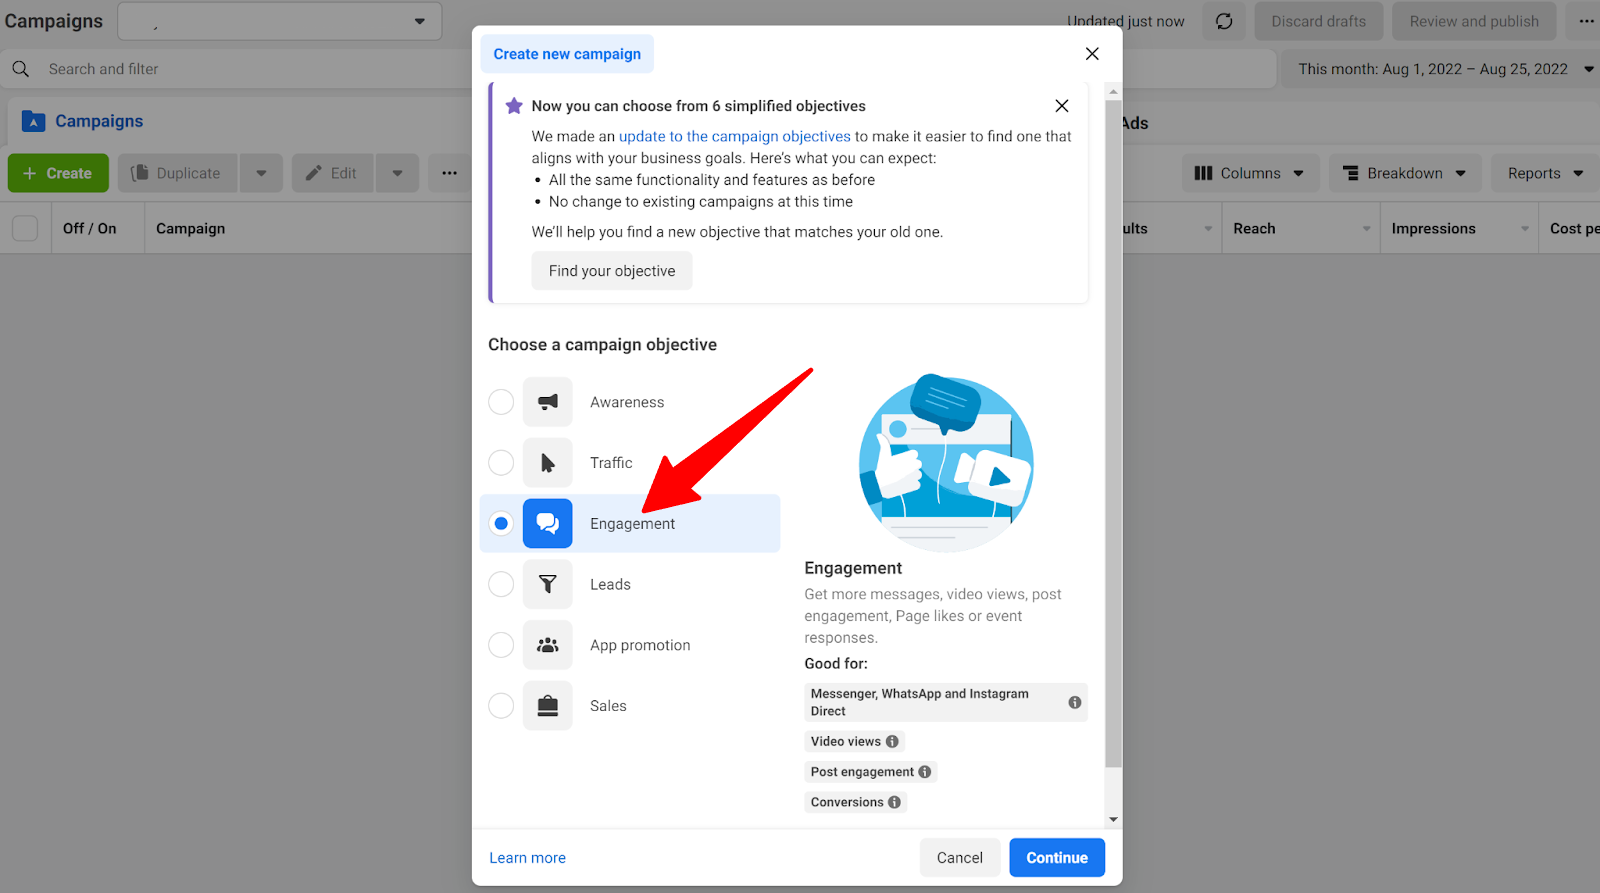This screenshot has height=893, width=1600.
Task: Click Cancel in the campaign dialog
Action: click(960, 857)
